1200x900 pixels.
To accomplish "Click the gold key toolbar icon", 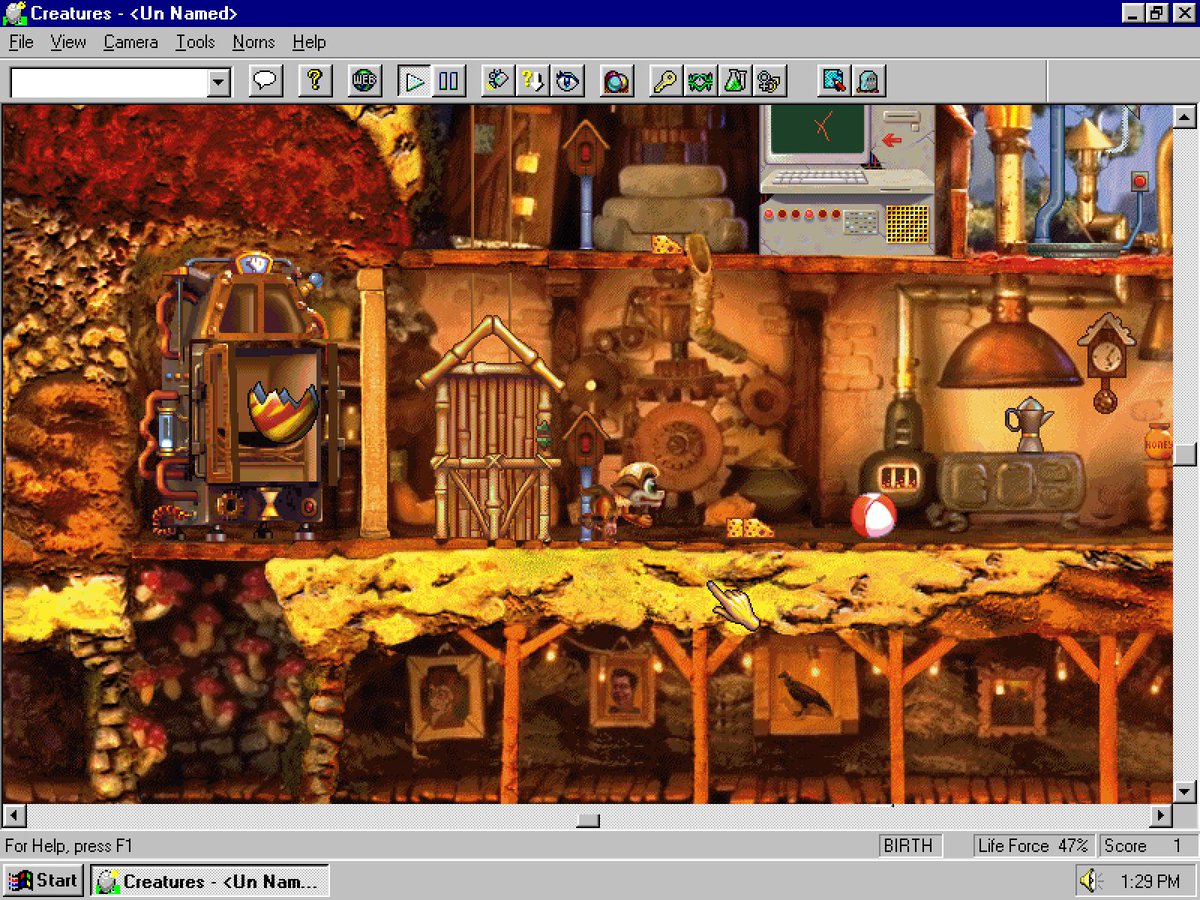I will [665, 81].
